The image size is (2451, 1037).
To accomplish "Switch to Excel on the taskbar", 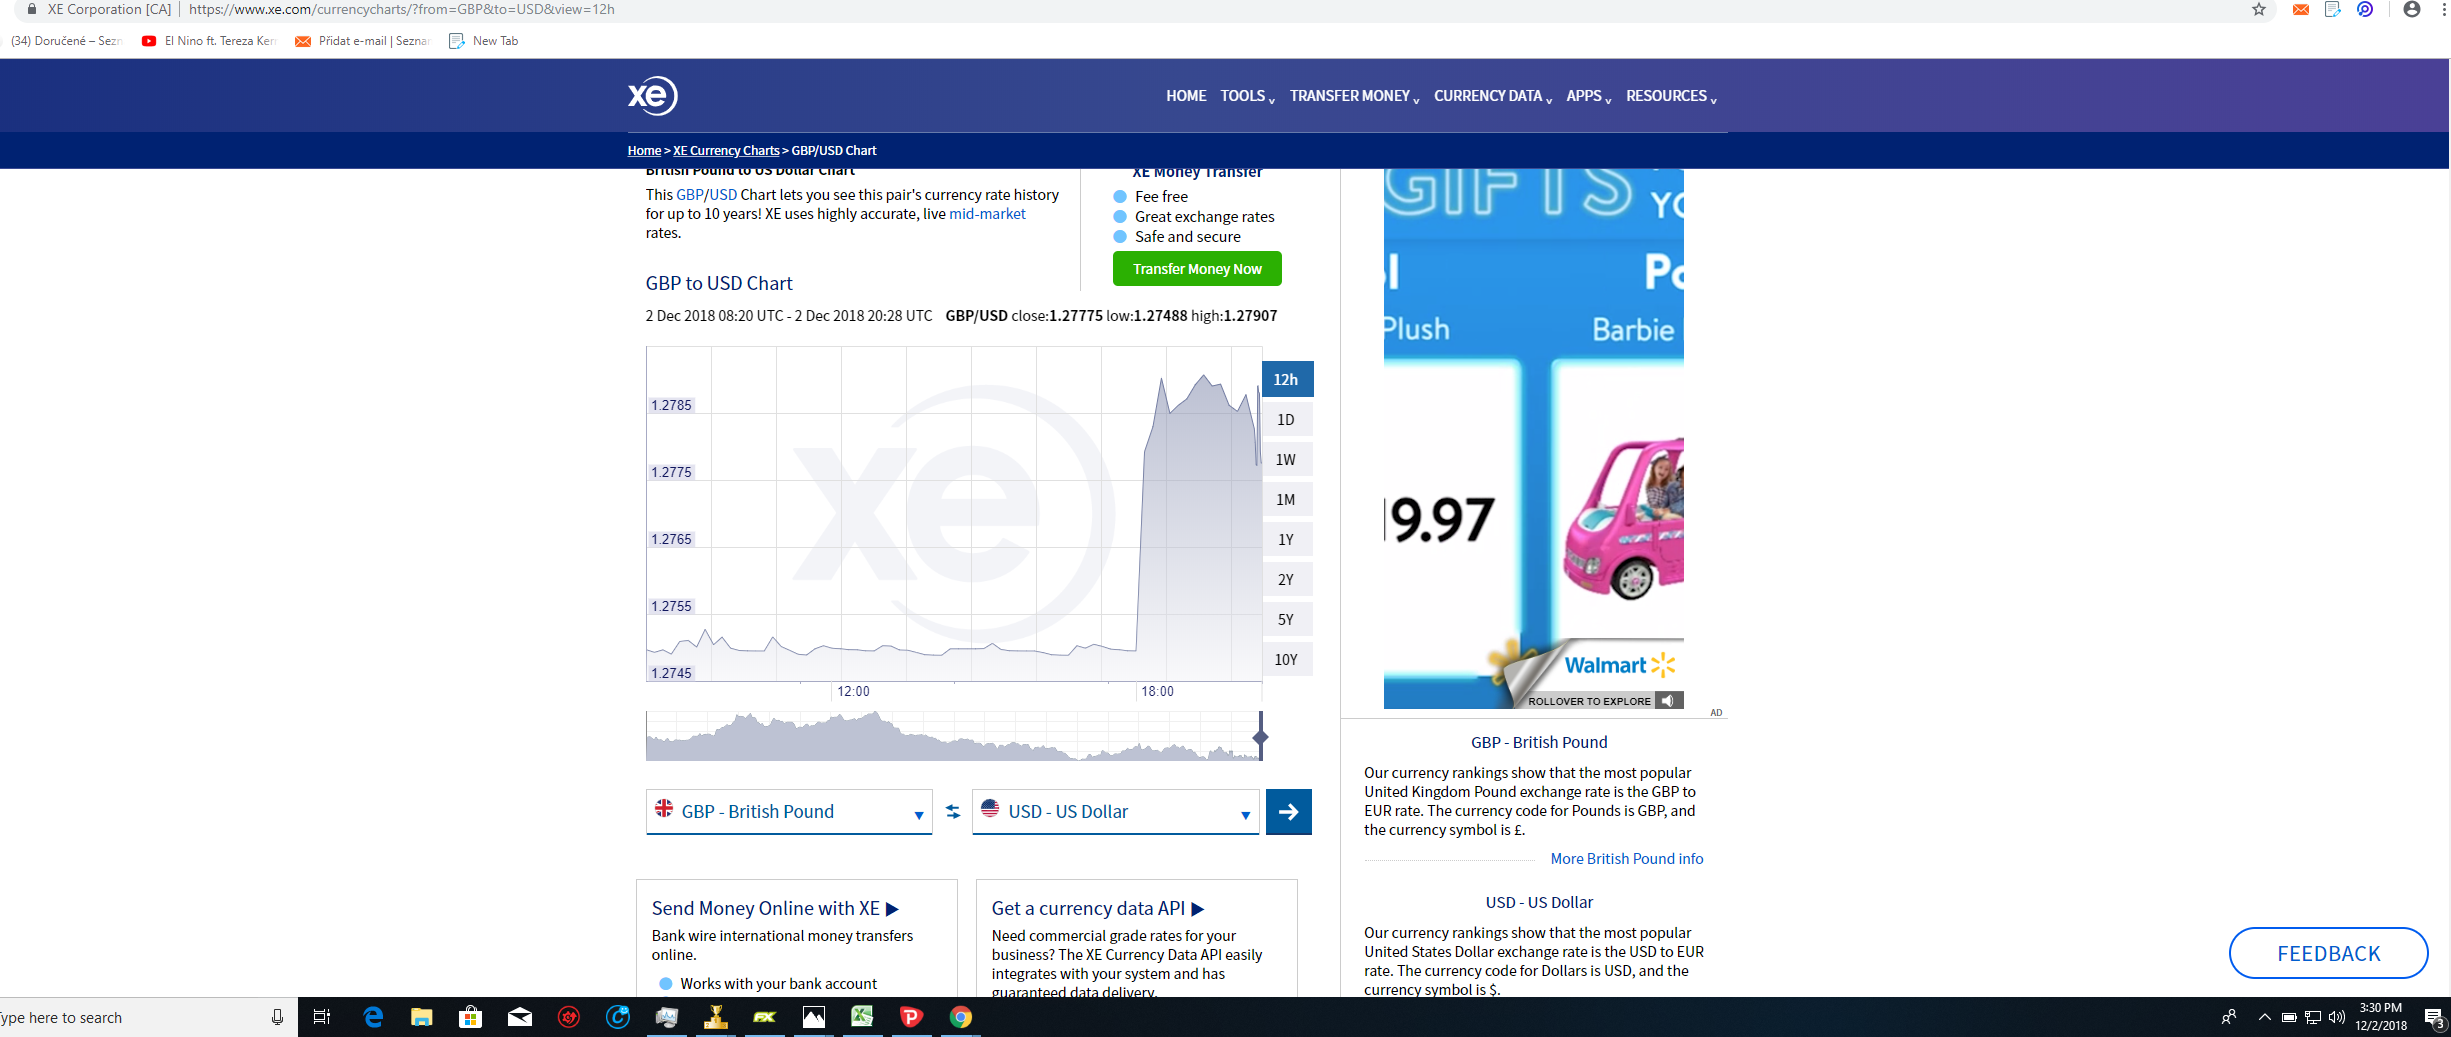I will (862, 1018).
